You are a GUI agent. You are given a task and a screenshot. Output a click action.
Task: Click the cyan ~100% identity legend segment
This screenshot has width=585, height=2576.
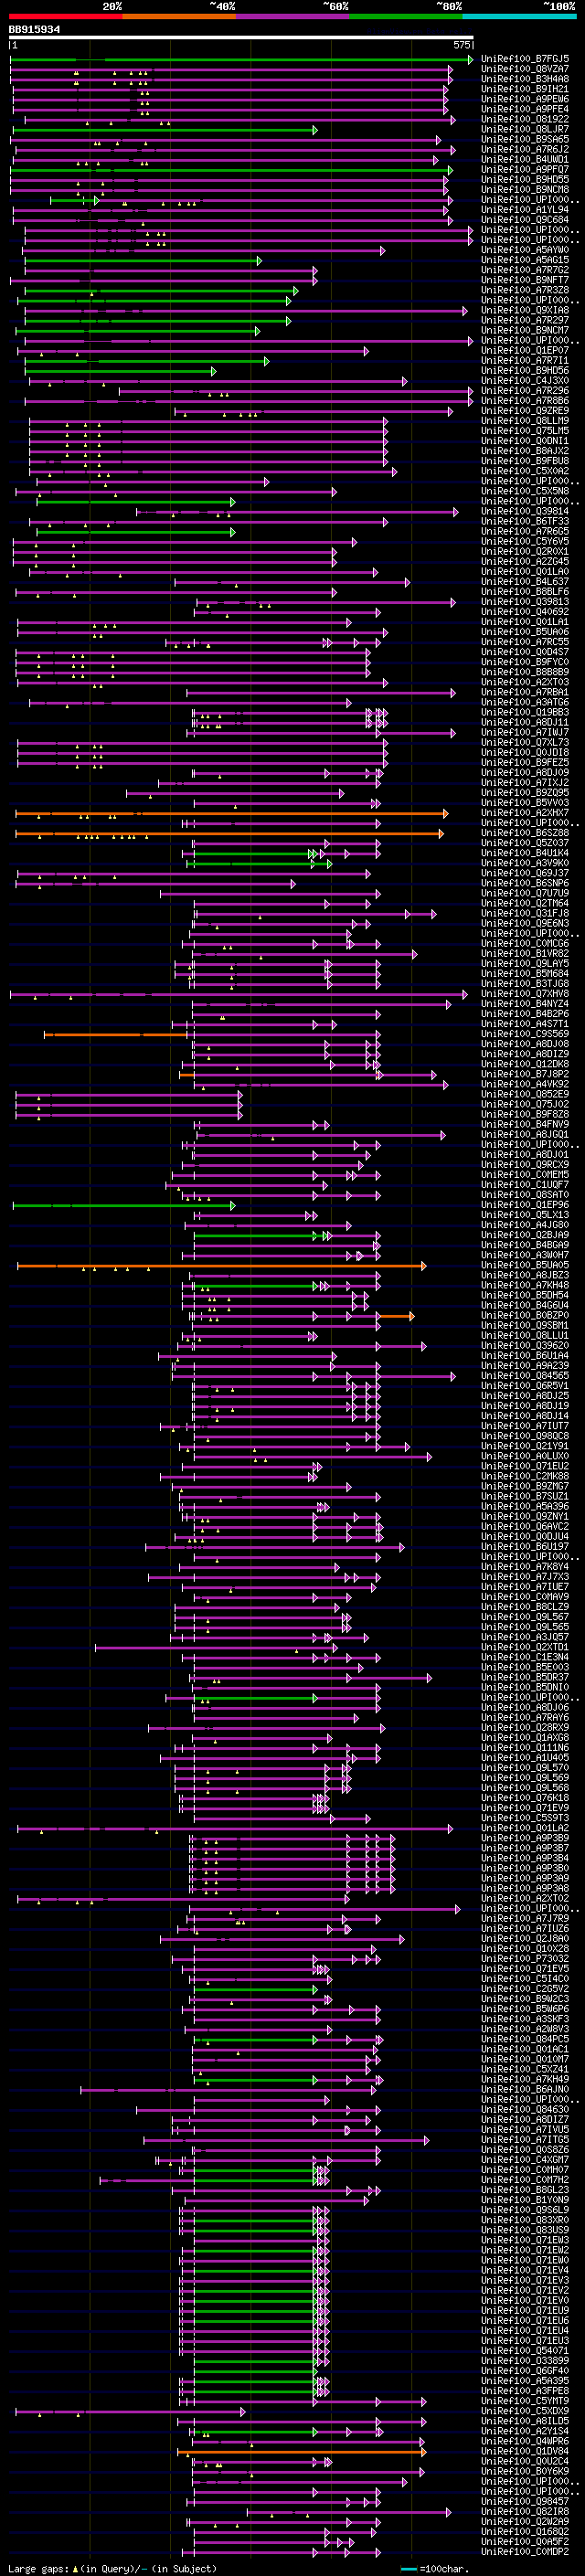519,16
